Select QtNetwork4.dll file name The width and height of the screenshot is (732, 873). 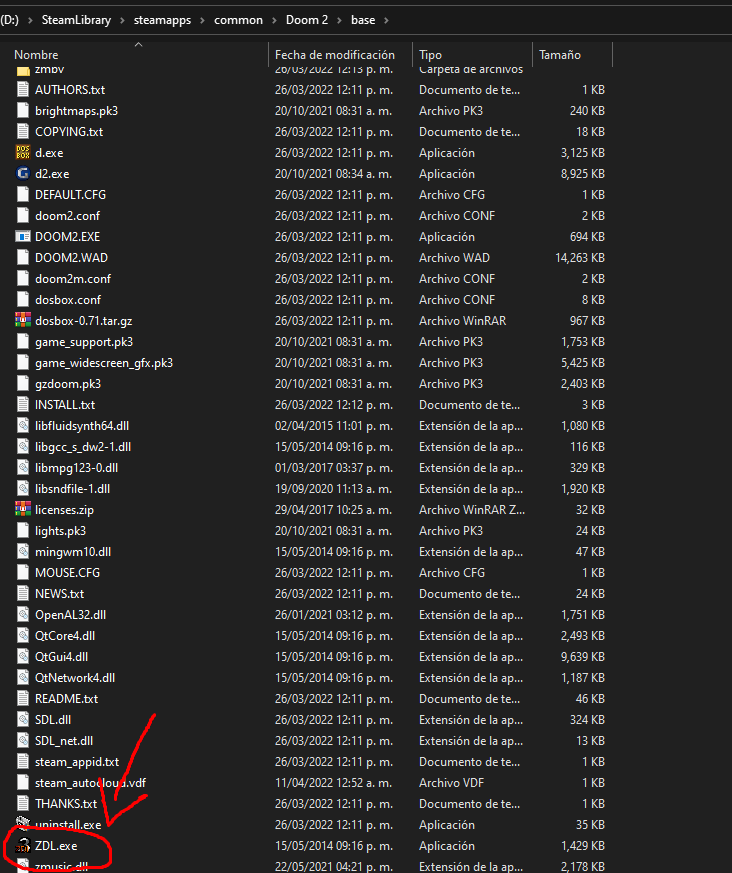click(x=75, y=678)
